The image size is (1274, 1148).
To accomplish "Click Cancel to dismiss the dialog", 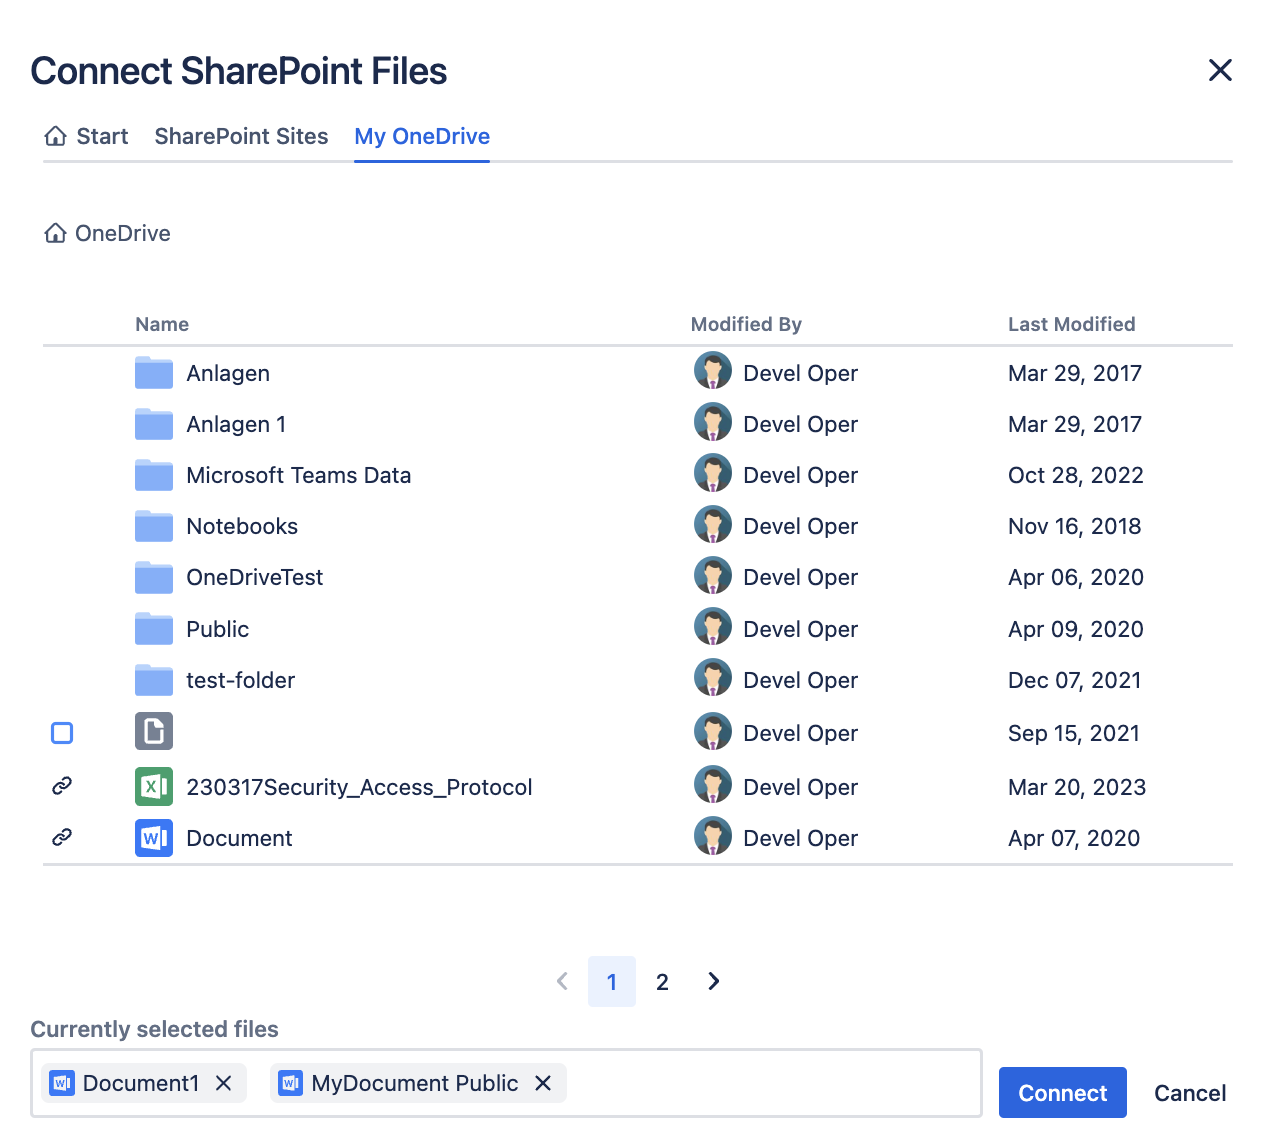I will [1189, 1093].
